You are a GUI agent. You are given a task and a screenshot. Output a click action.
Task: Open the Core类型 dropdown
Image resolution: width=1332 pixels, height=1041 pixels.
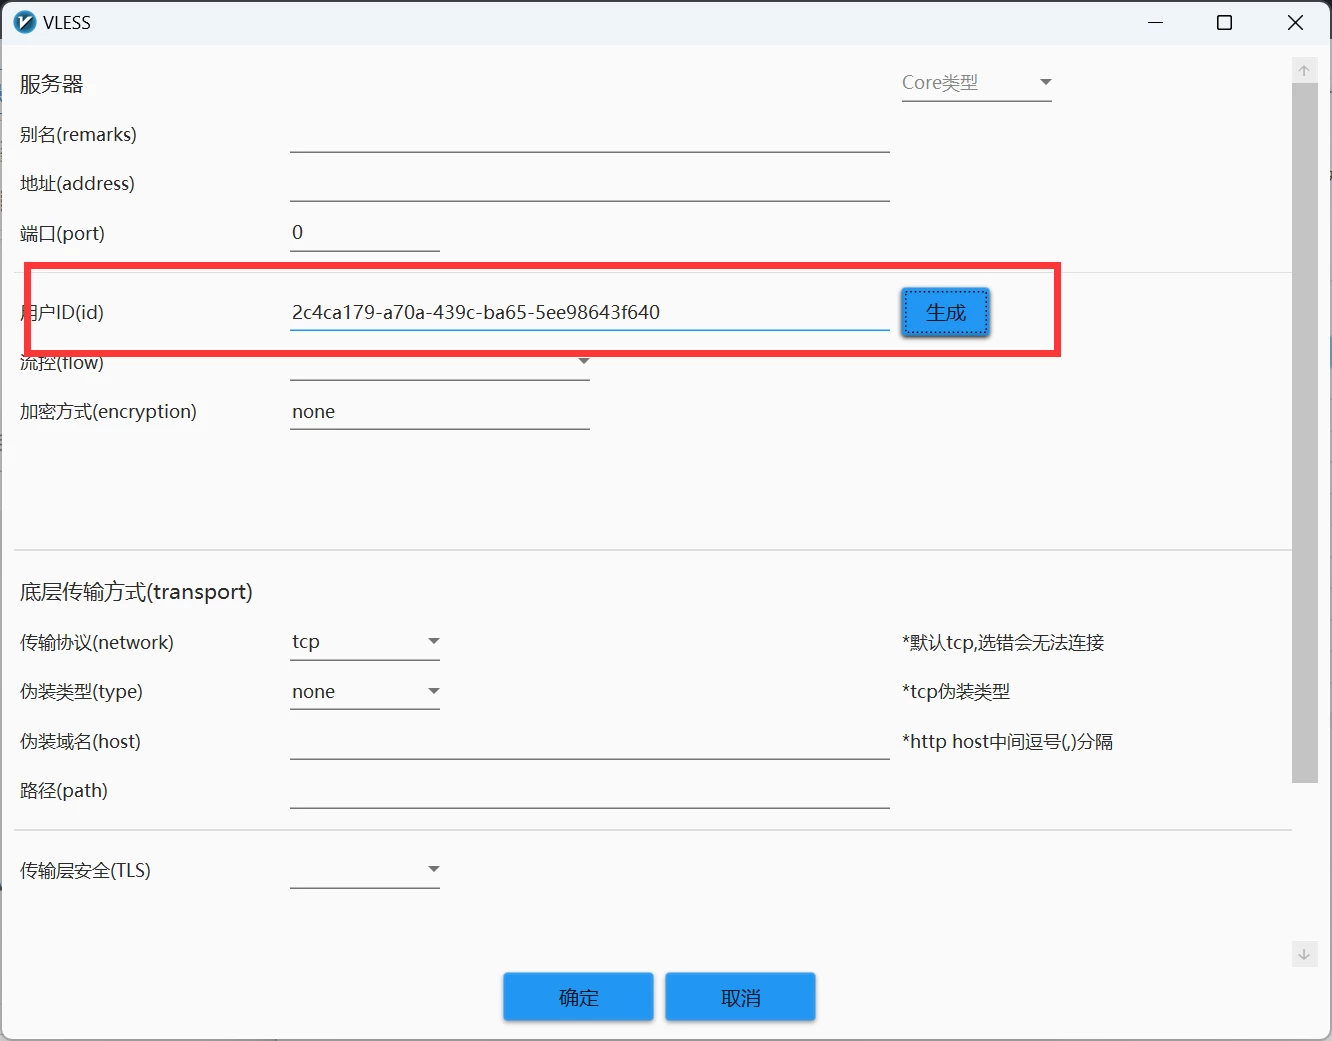[976, 83]
